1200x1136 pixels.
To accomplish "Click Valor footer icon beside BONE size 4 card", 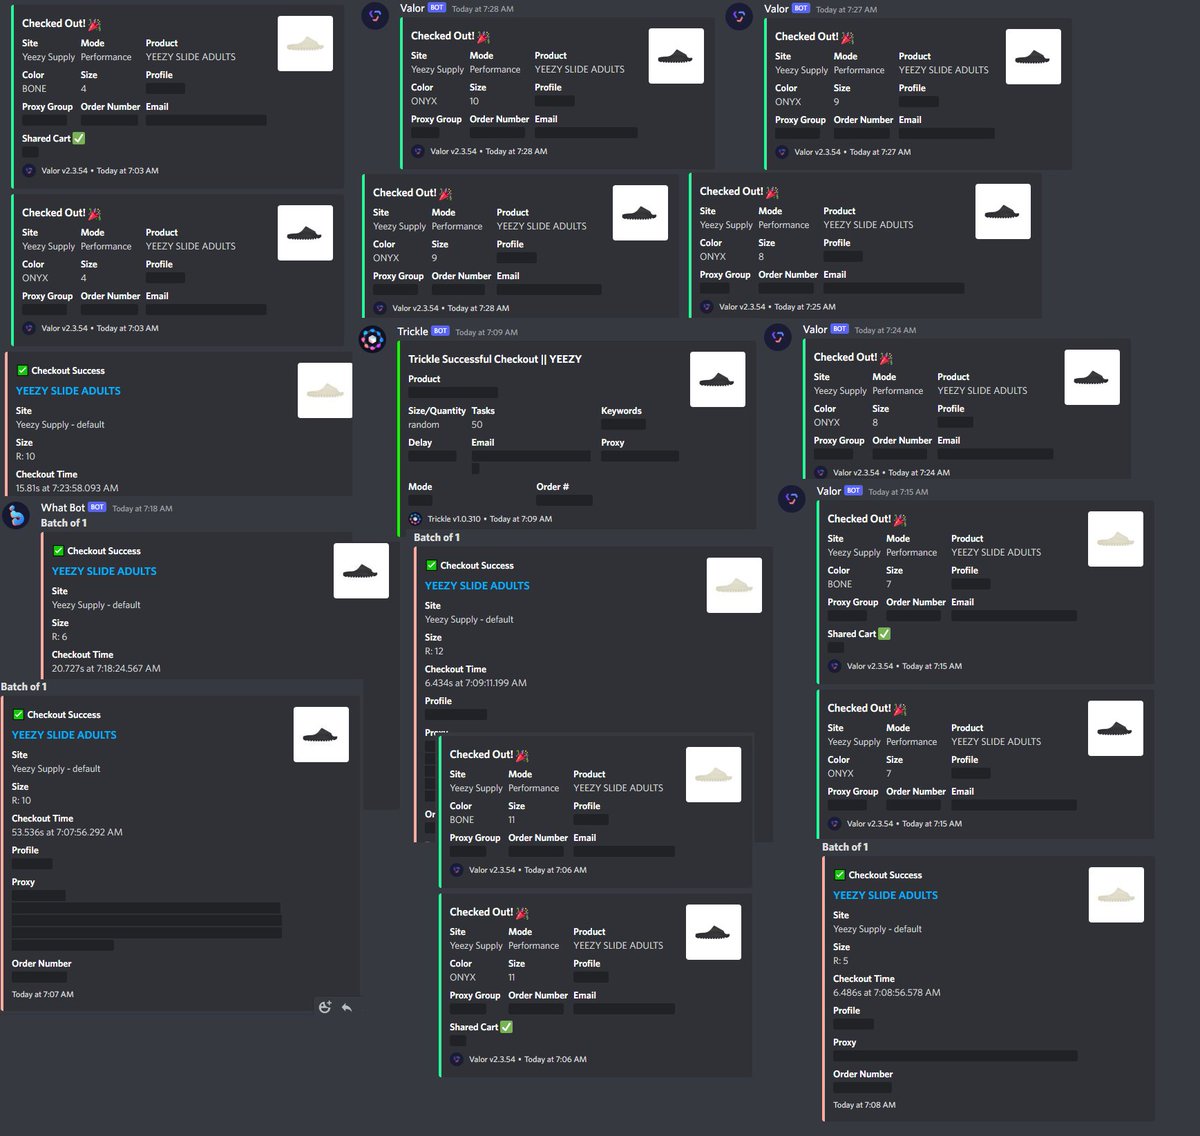I will (29, 171).
